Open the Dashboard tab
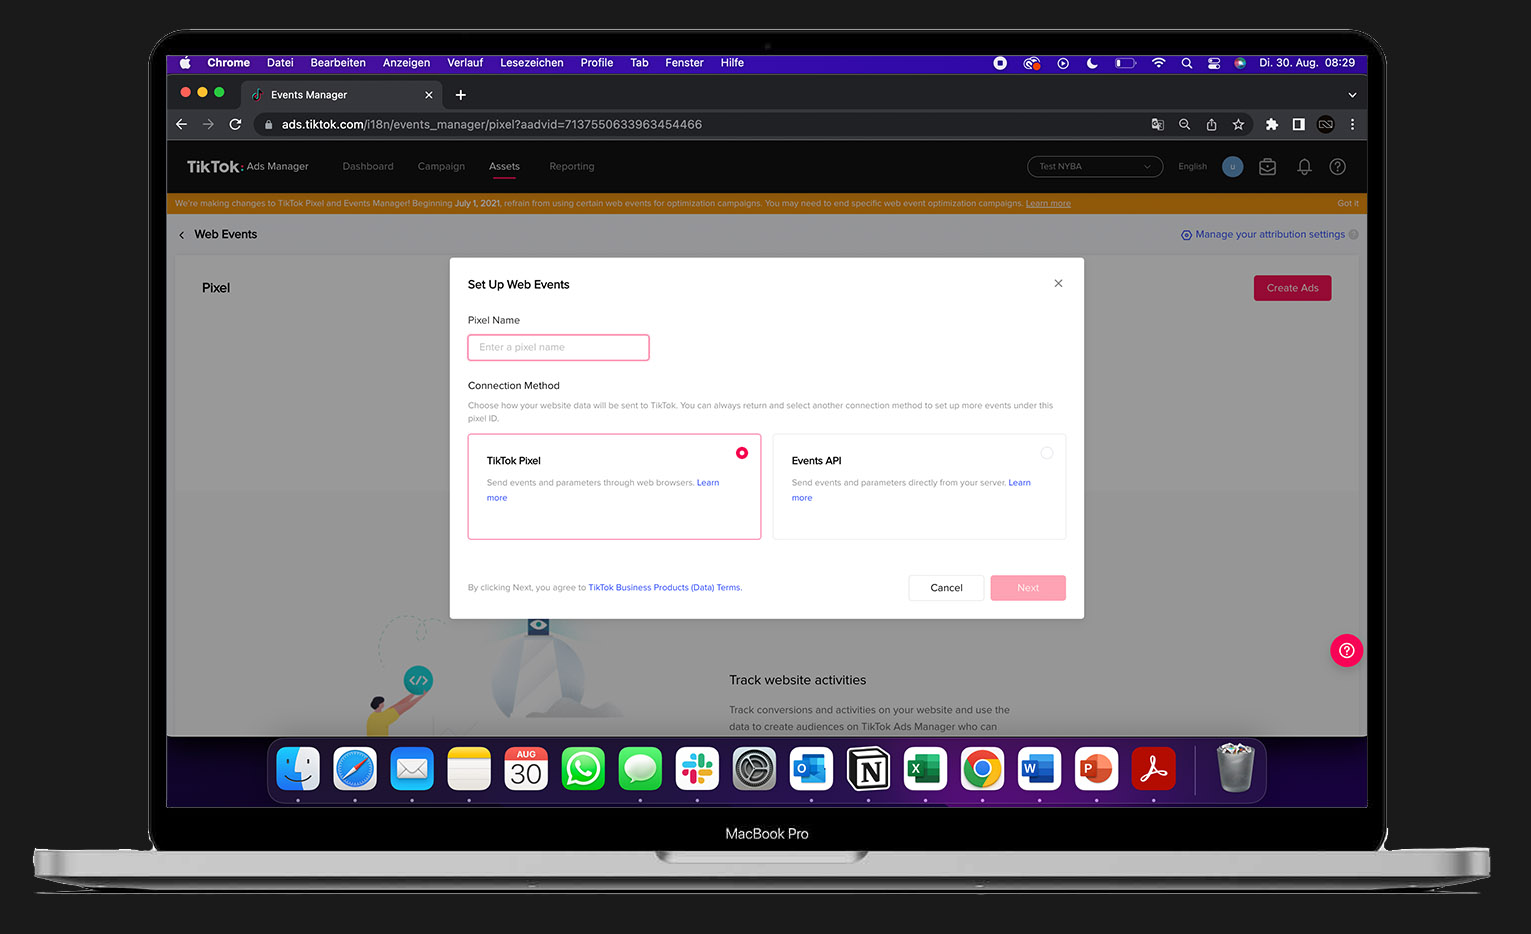Viewport: 1531px width, 934px height. point(368,167)
